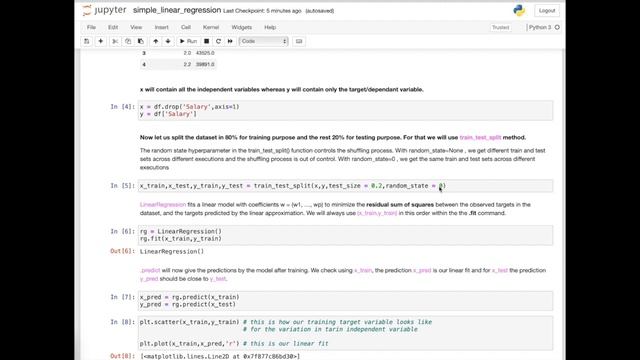Interrupt the kernel with the stop icon

click(207, 41)
